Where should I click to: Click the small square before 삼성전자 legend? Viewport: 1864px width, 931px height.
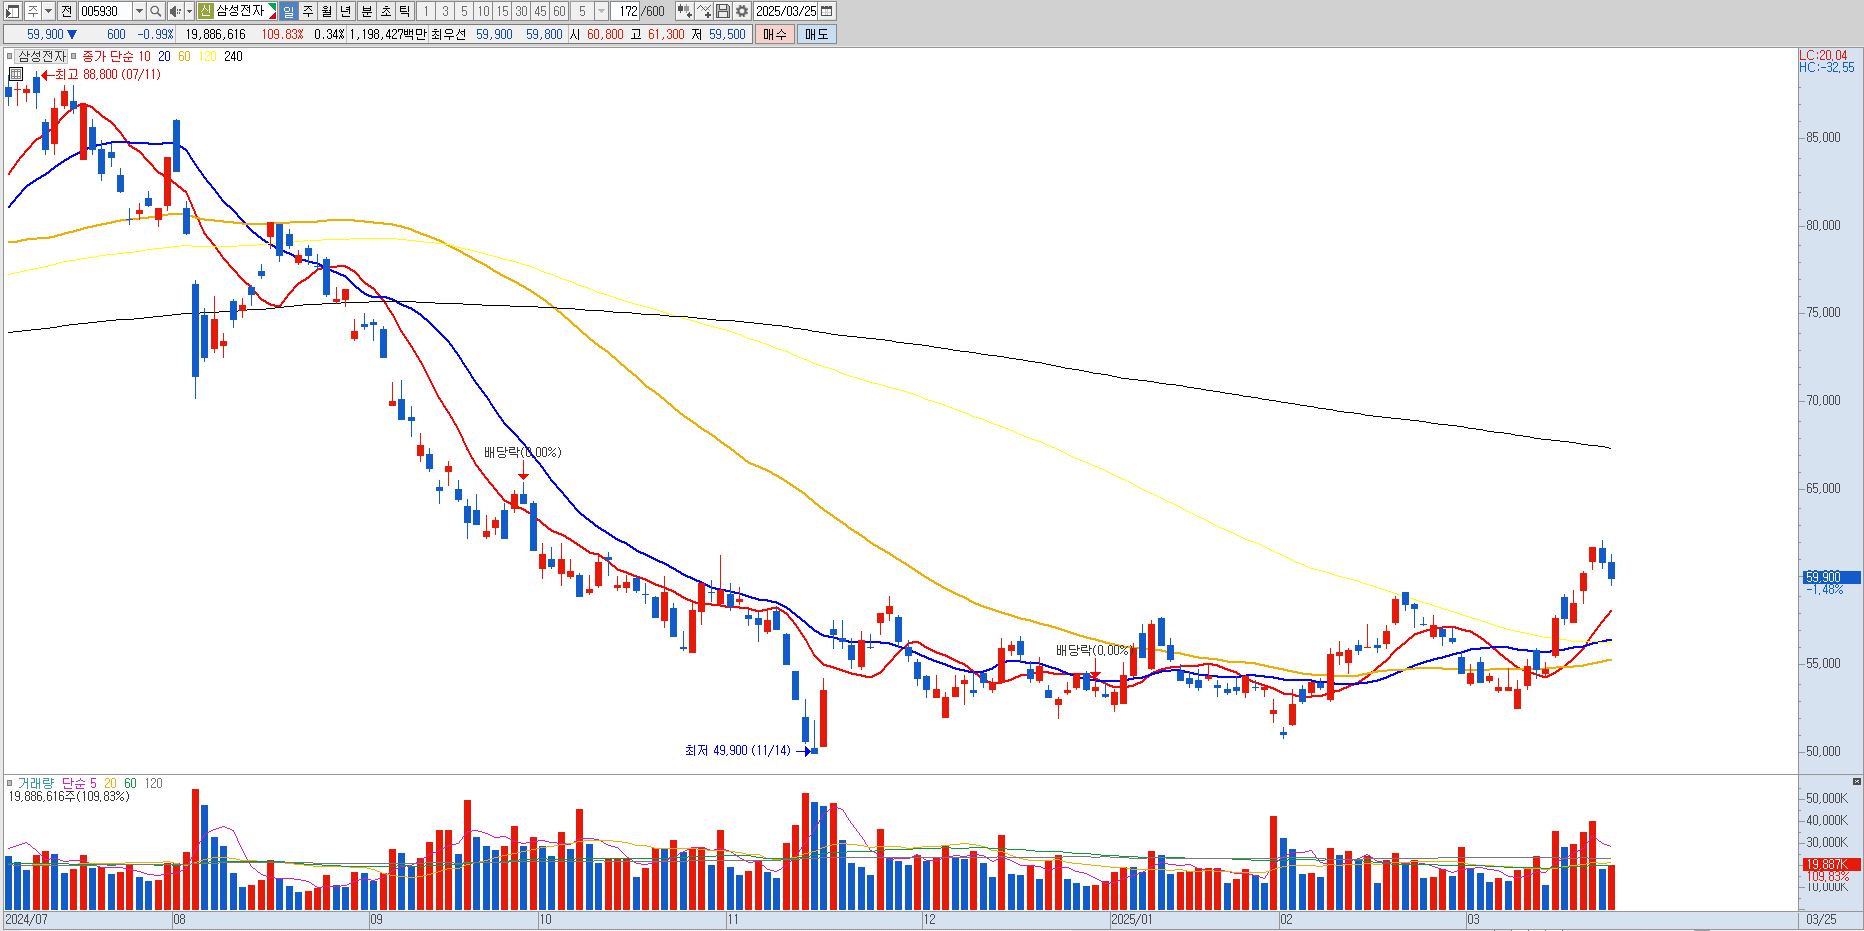pyautogui.click(x=10, y=57)
